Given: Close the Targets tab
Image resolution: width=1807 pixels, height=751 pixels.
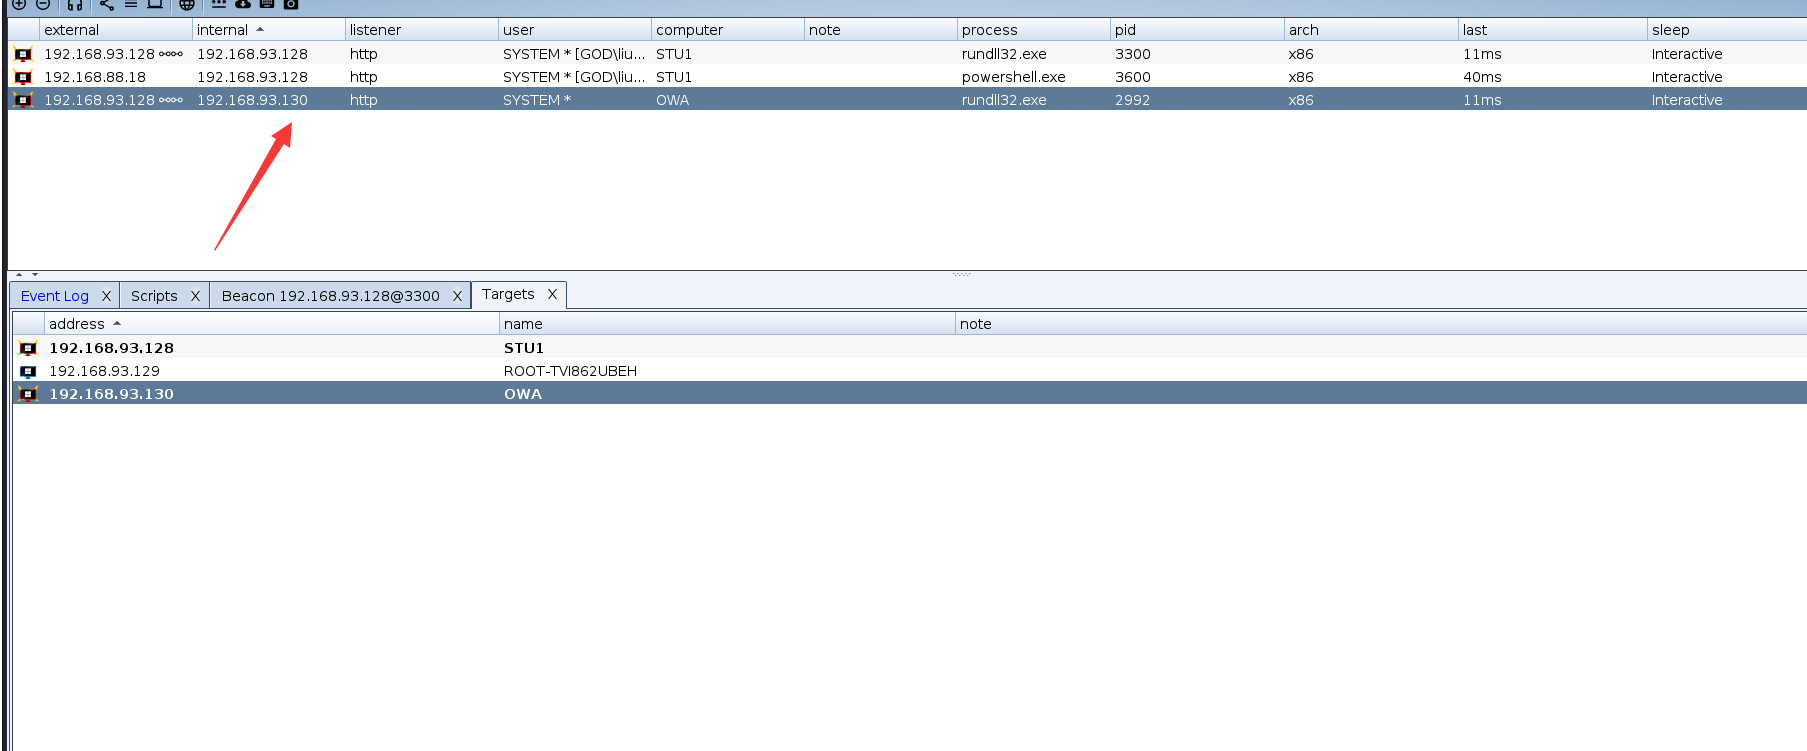Looking at the screenshot, I should coord(552,294).
